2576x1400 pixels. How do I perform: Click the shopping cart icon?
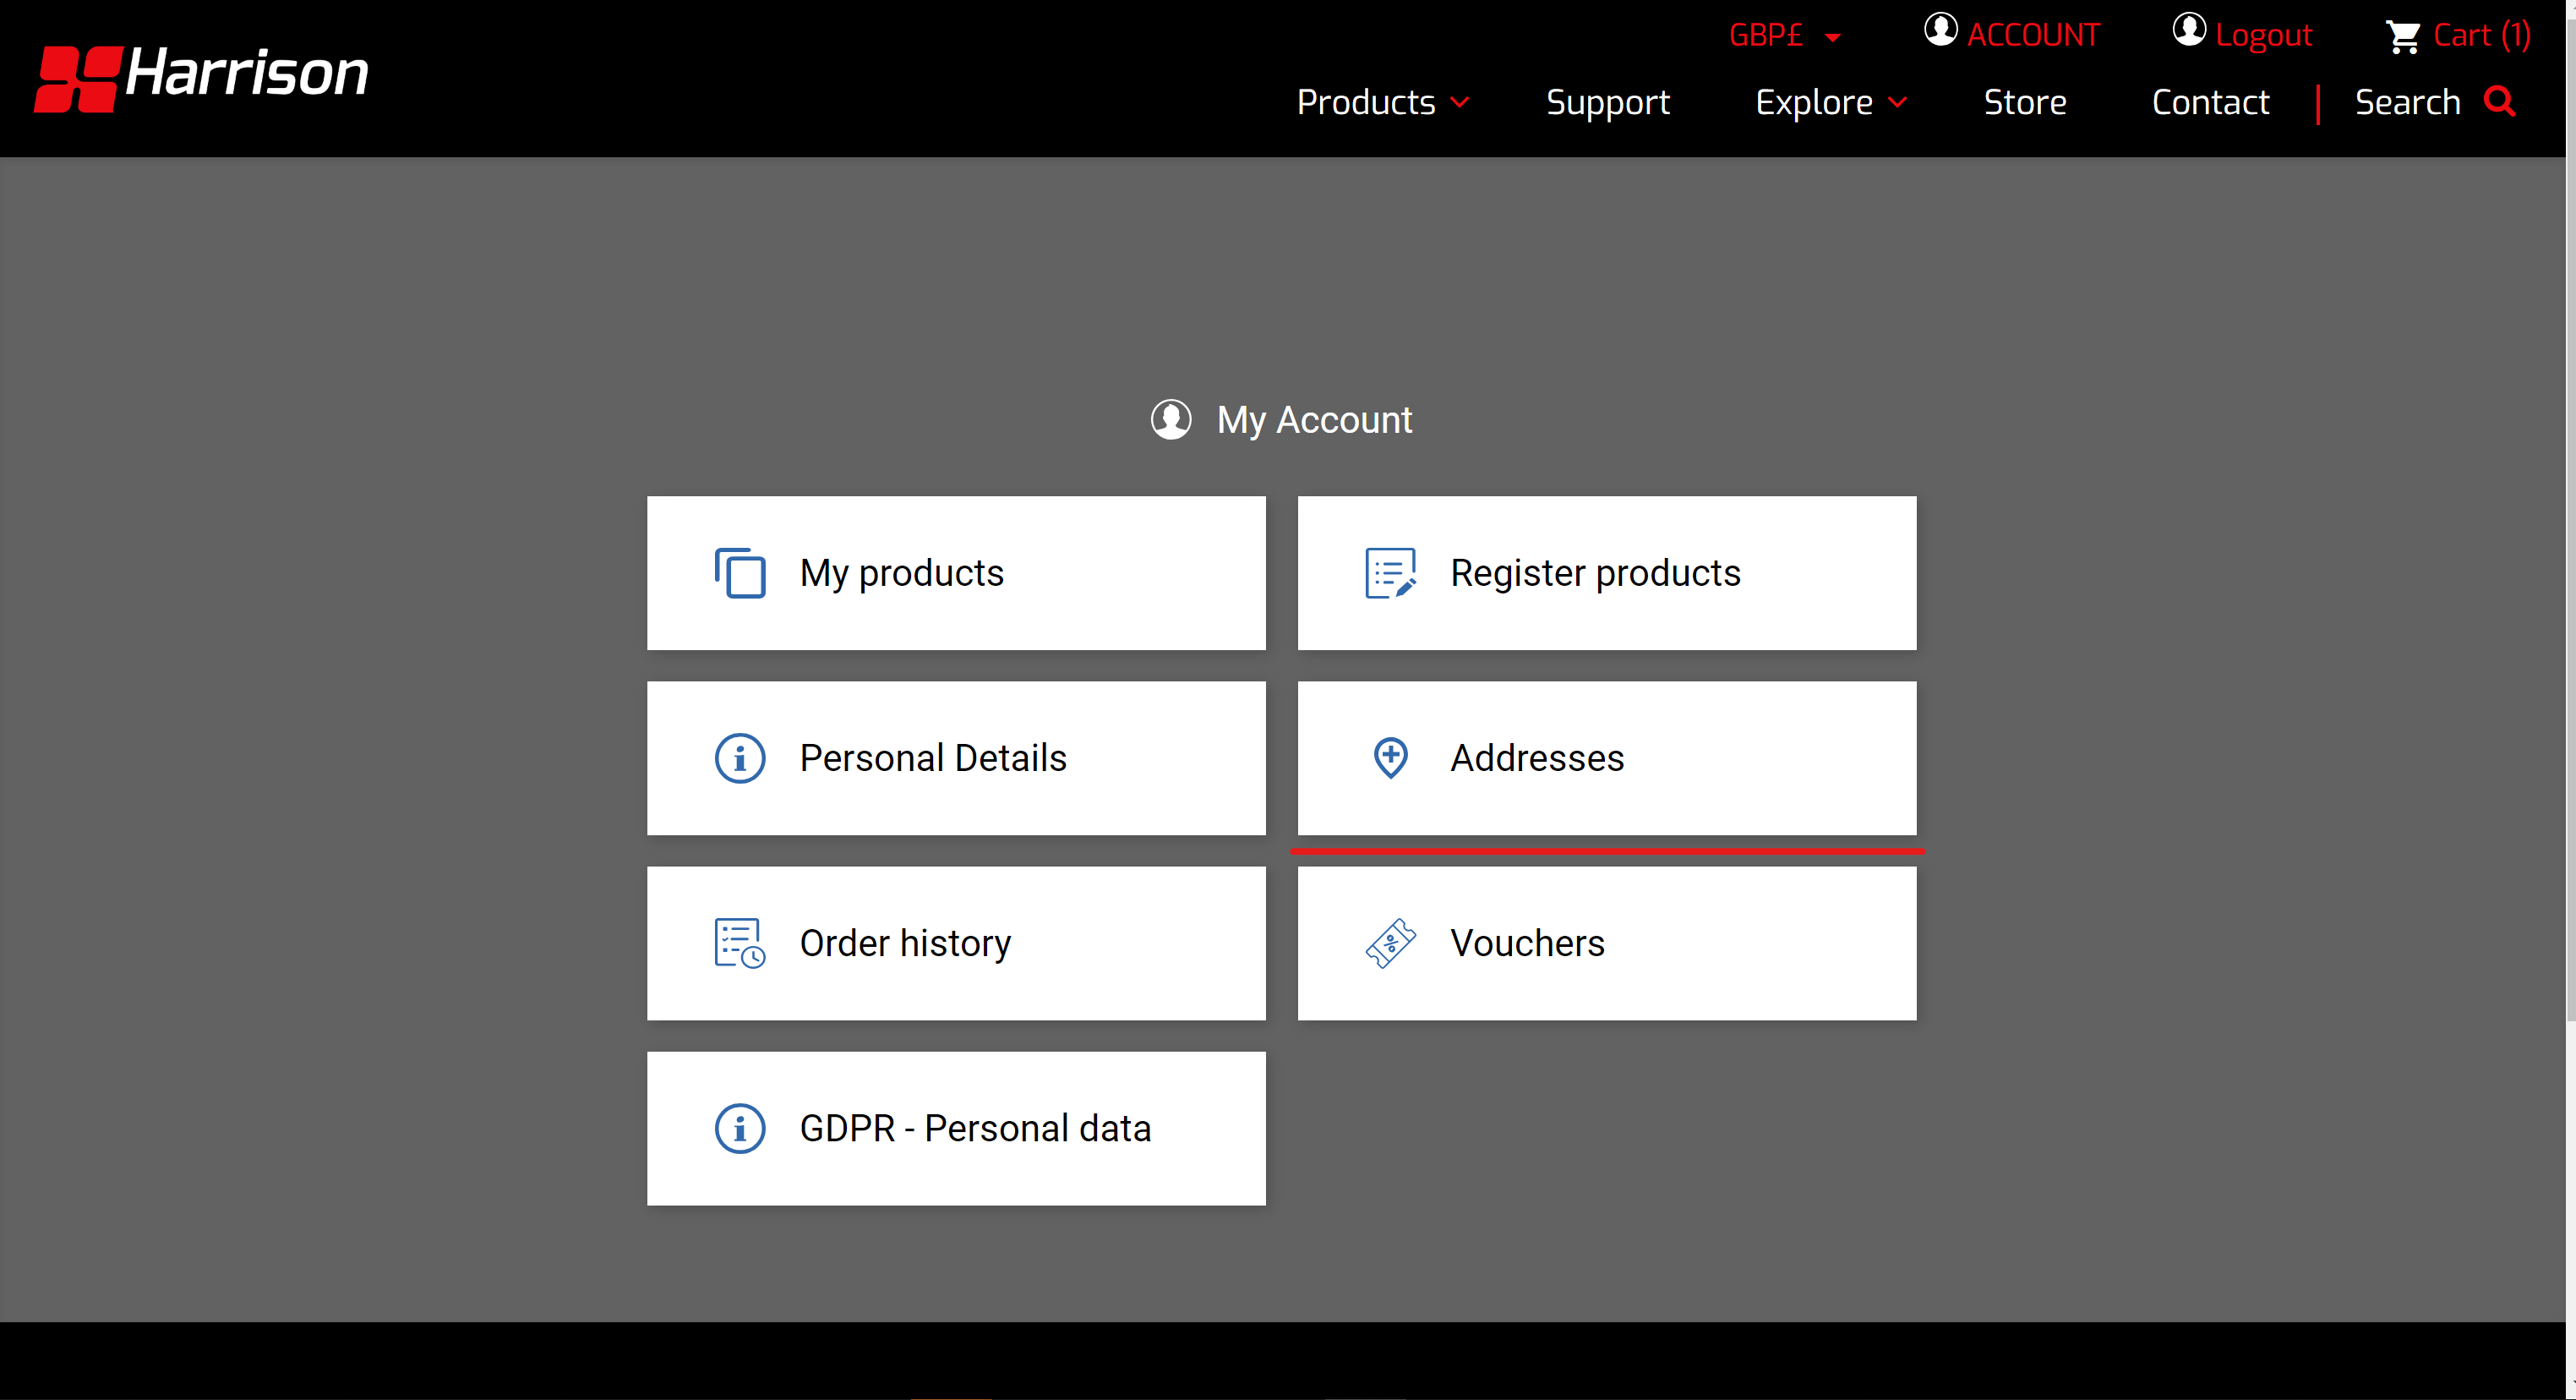click(2402, 36)
